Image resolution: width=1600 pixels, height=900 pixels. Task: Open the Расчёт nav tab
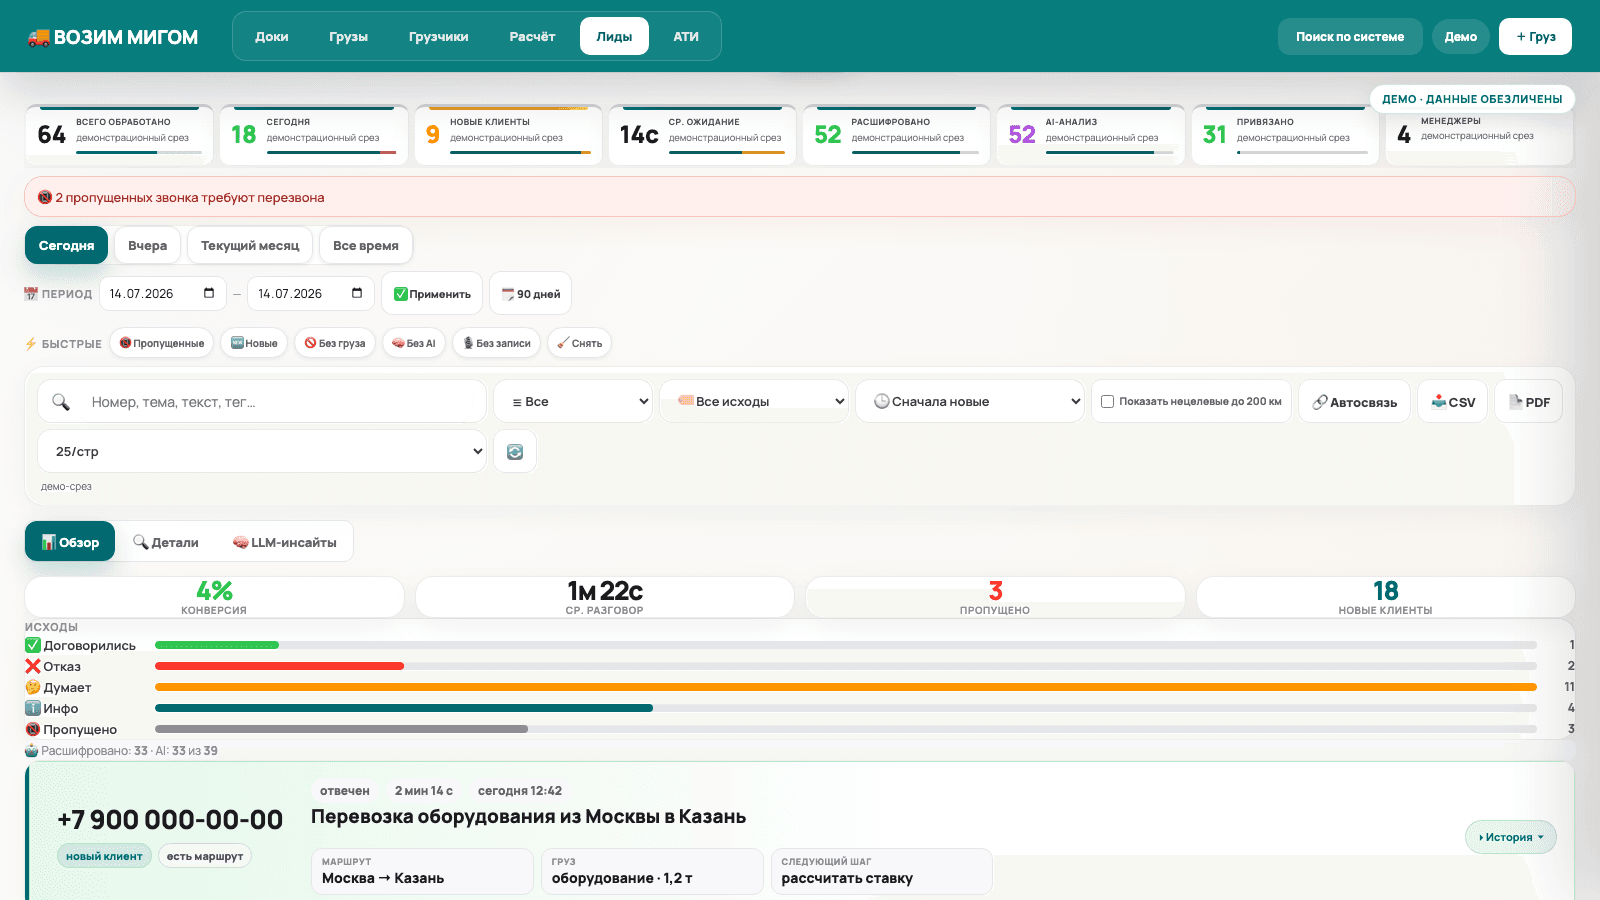(532, 37)
